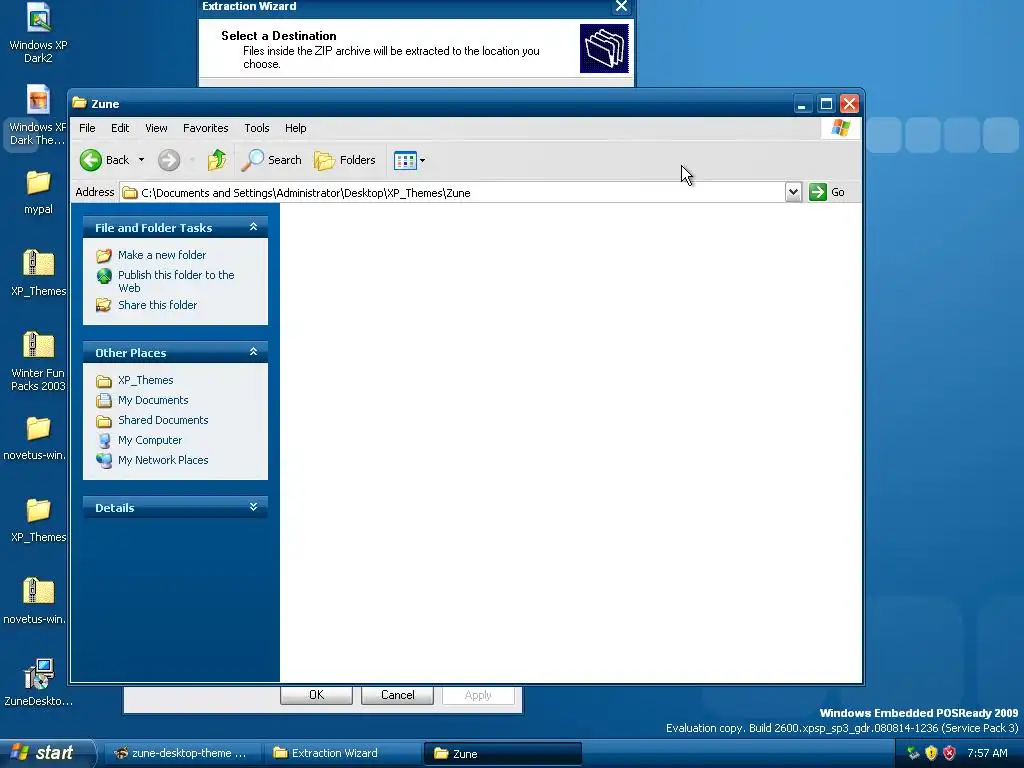The image size is (1024, 768).
Task: Click the Up one level folder icon
Action: click(217, 160)
